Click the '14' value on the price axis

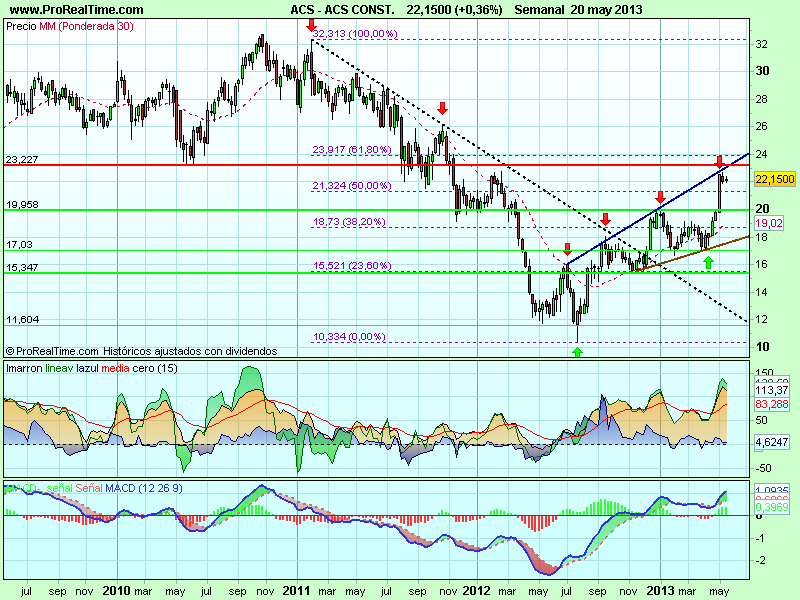tap(761, 292)
